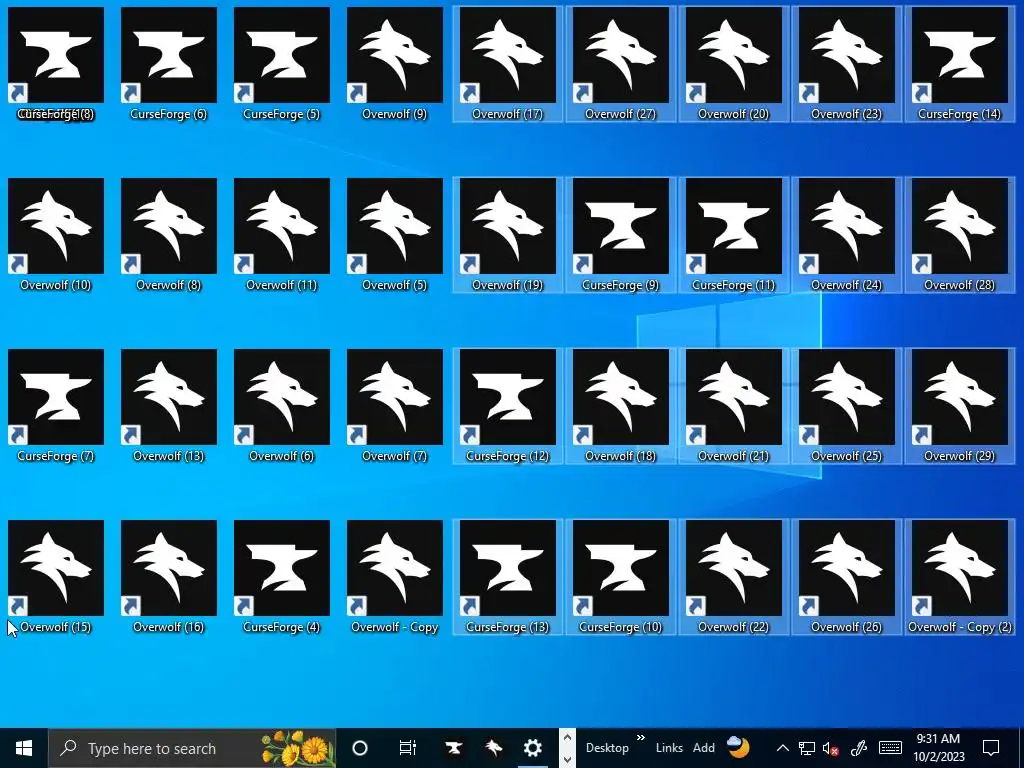Select the Overwolf (20) shortcut
Screen dimensions: 1024x768
tap(733, 64)
